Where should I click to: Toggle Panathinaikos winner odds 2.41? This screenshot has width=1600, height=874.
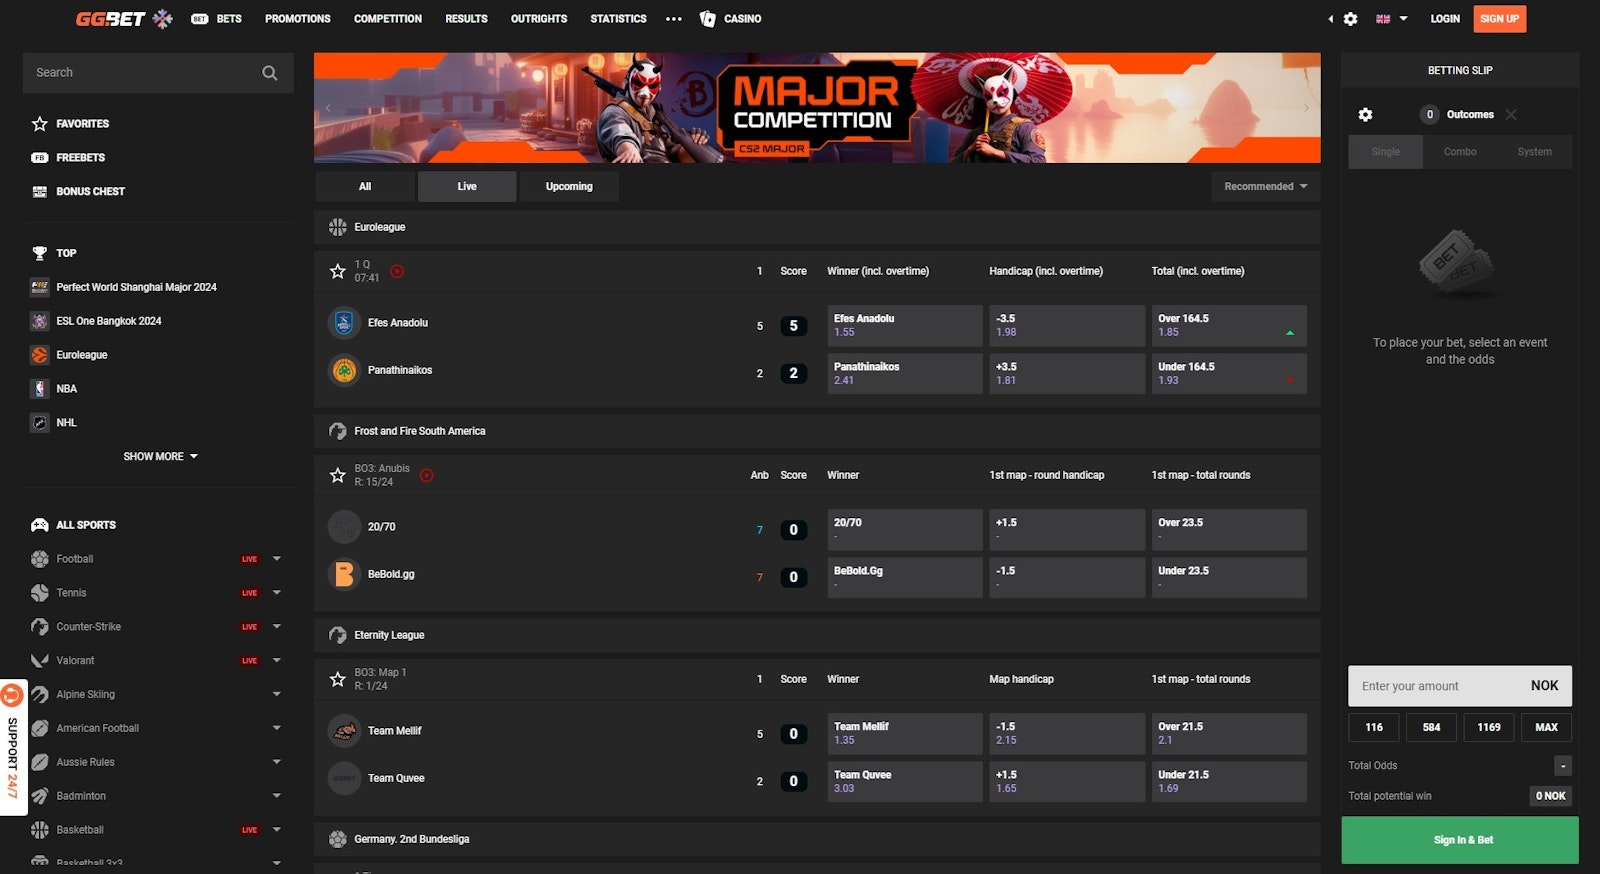coord(905,374)
